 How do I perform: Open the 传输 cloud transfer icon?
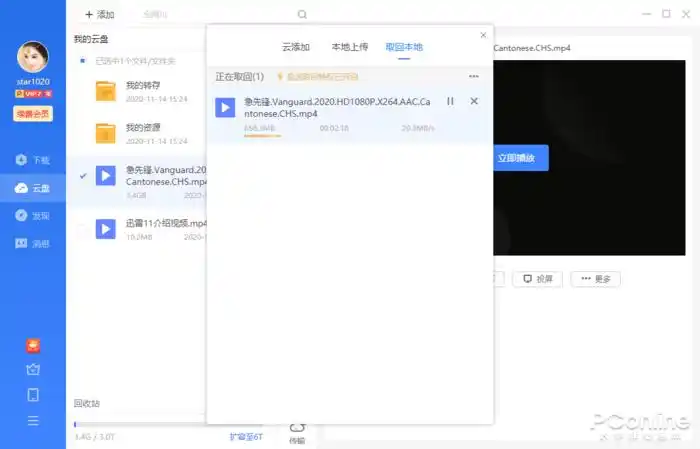[297, 430]
